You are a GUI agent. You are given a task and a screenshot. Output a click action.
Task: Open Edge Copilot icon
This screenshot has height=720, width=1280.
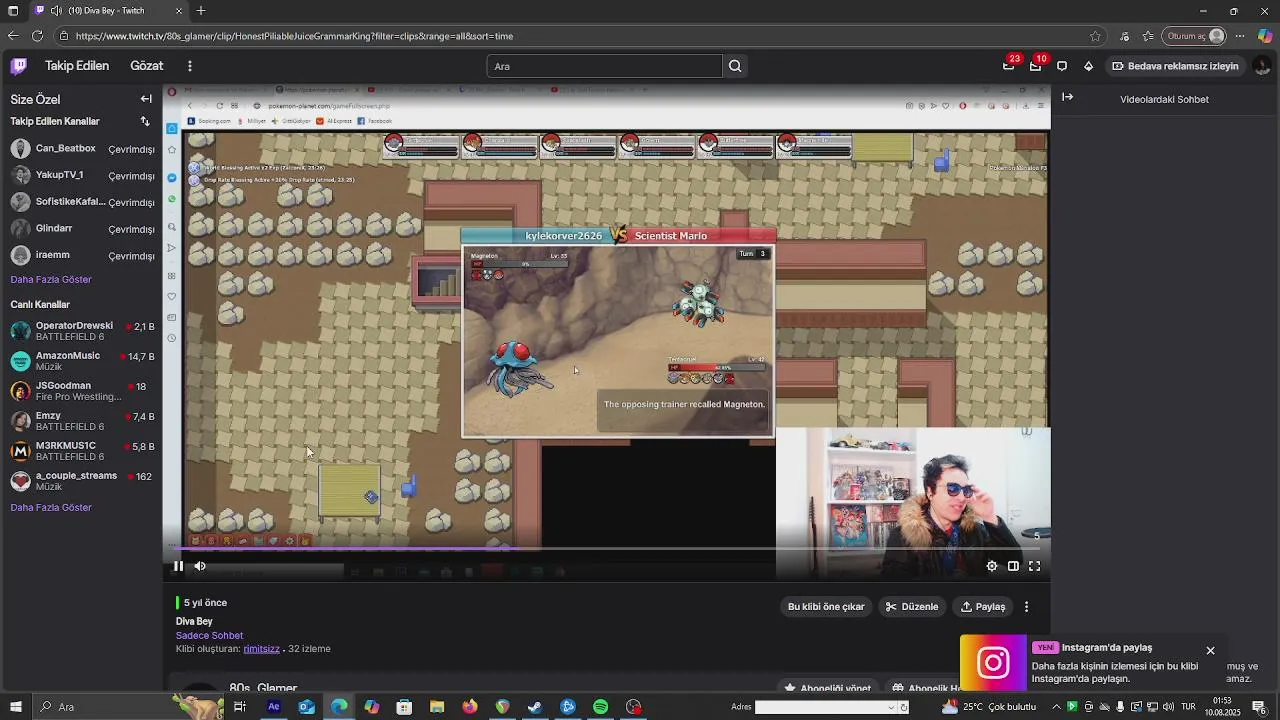coord(1265,36)
